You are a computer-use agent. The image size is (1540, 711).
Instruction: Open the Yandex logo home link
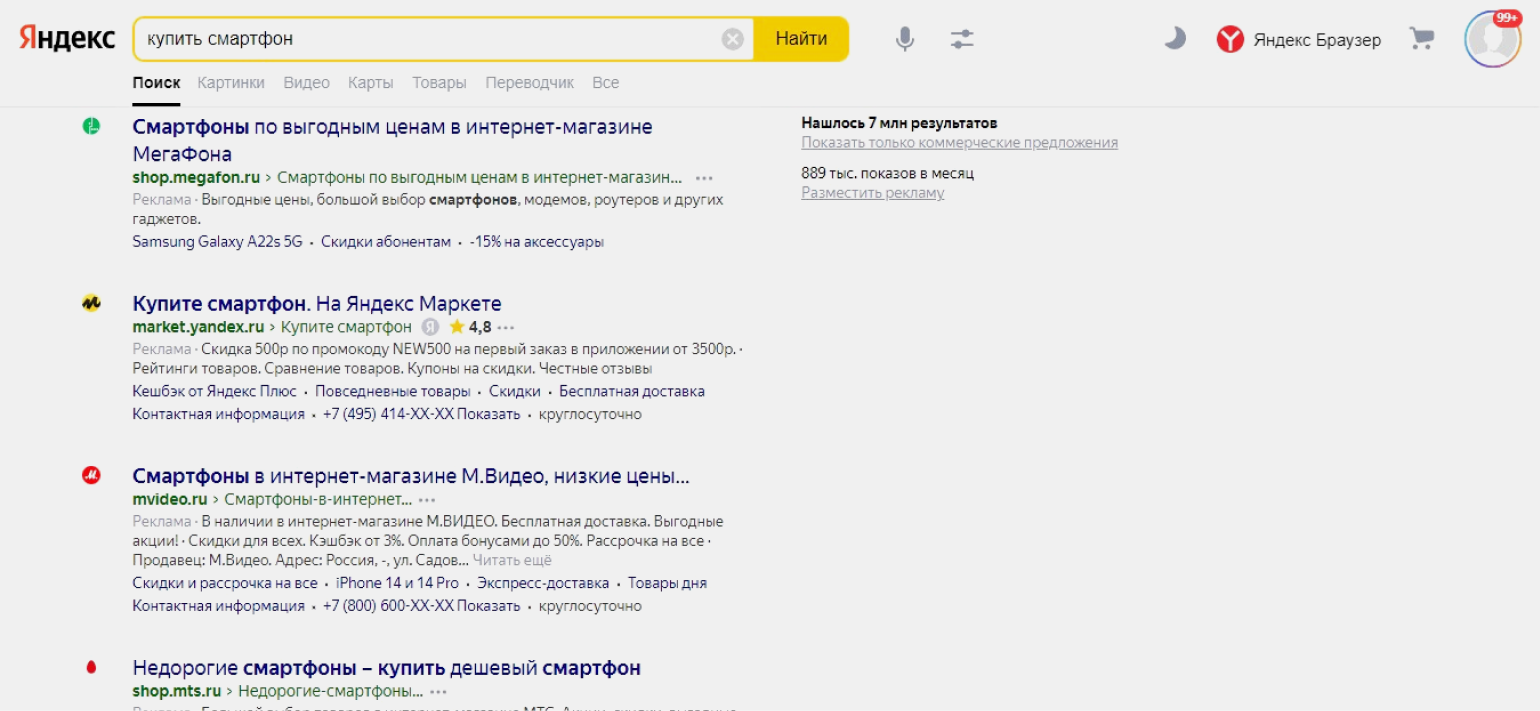click(67, 39)
